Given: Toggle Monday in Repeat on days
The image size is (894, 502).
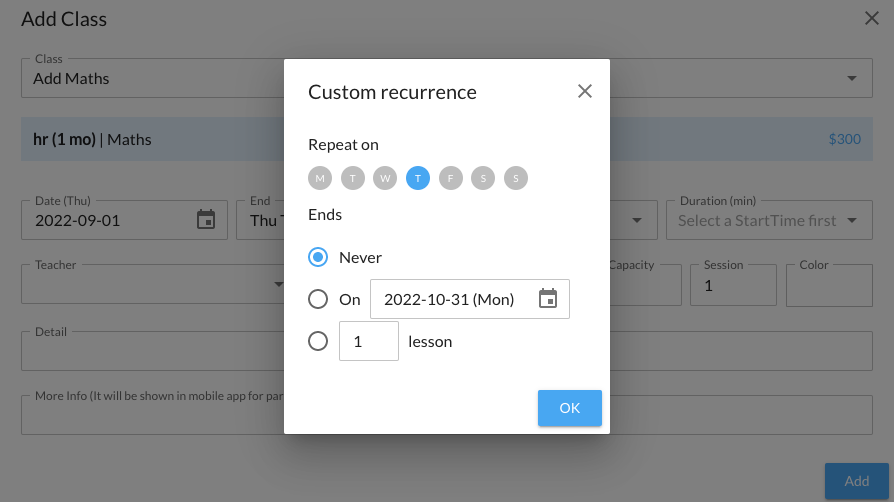Looking at the screenshot, I should click(320, 179).
